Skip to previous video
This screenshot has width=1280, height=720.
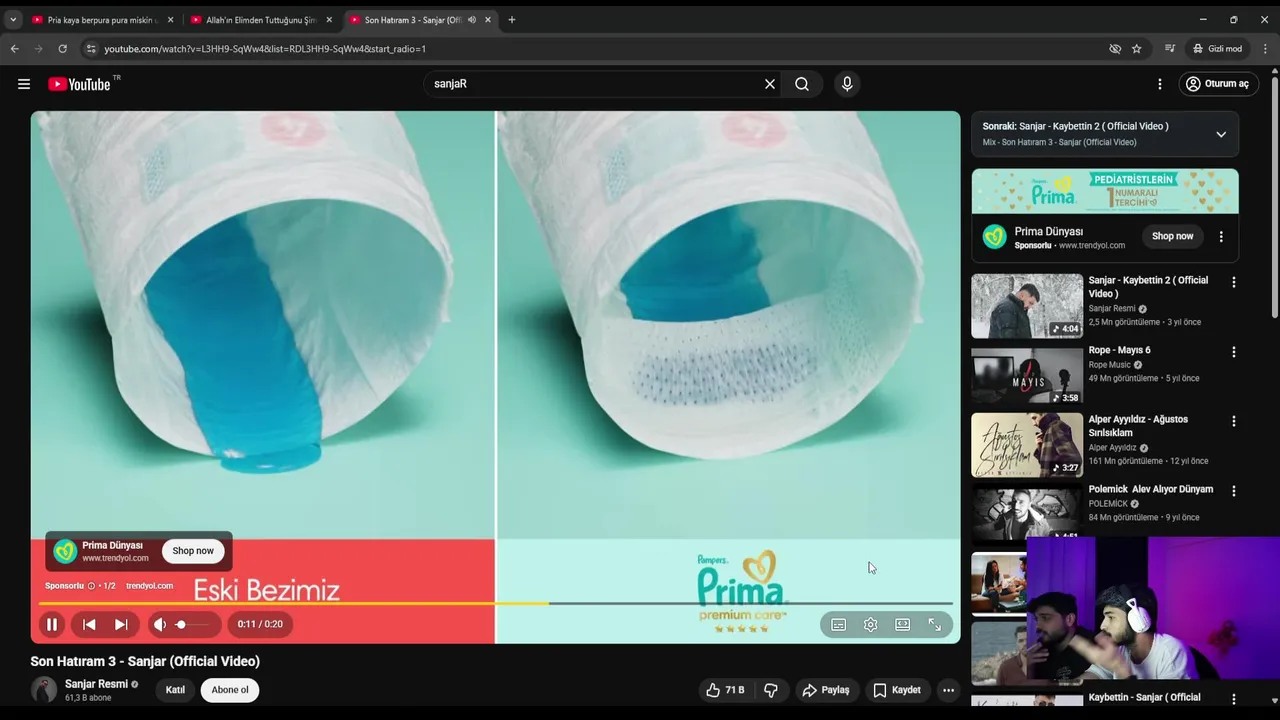point(89,624)
